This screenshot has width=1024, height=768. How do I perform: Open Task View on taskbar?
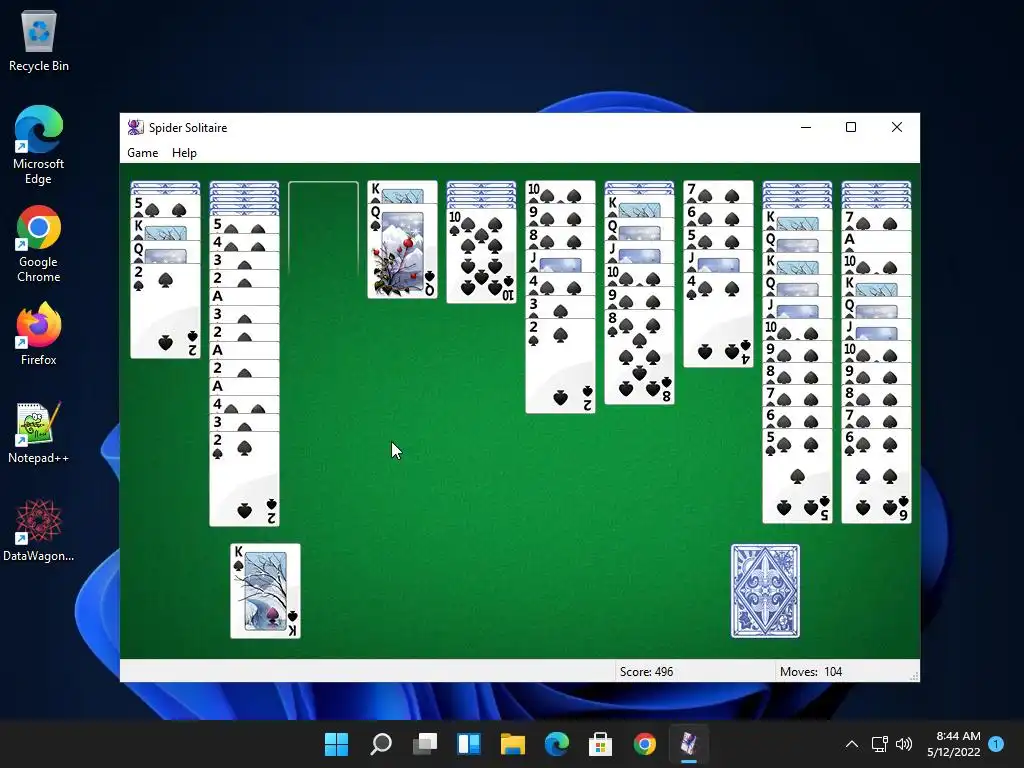click(x=425, y=744)
